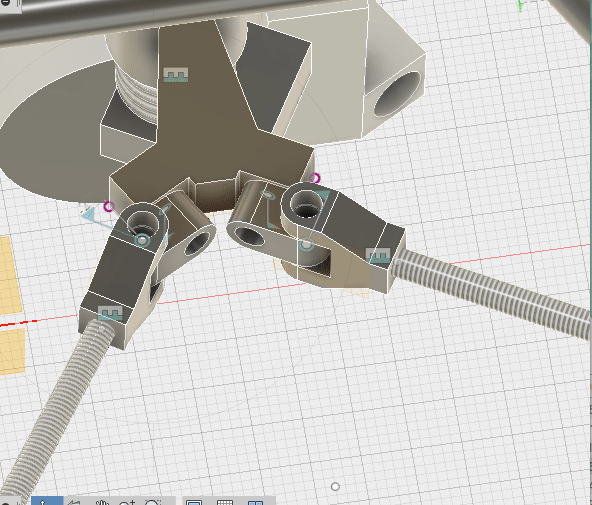Activate the highlighted Orbit tool in navigation bar
This screenshot has height=505, width=592.
[x=47, y=501]
